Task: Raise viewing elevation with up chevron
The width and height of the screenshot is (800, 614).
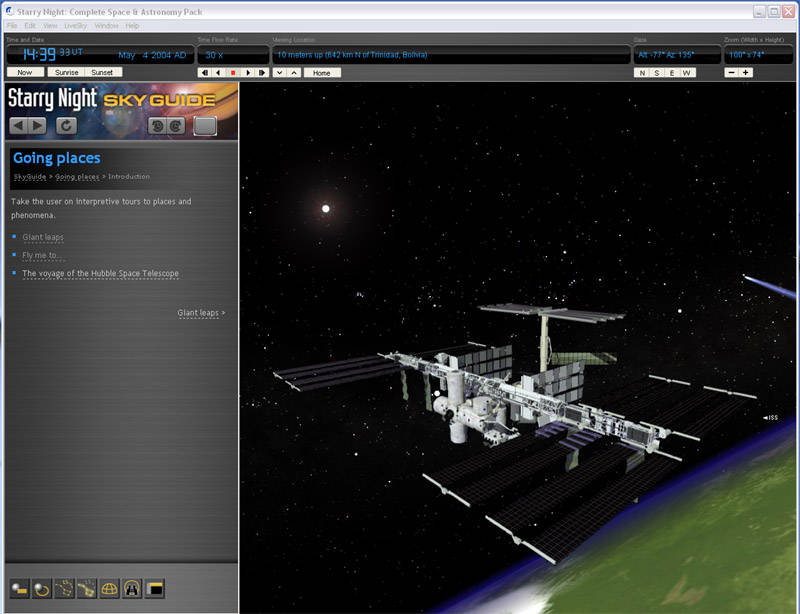Action: [x=294, y=72]
